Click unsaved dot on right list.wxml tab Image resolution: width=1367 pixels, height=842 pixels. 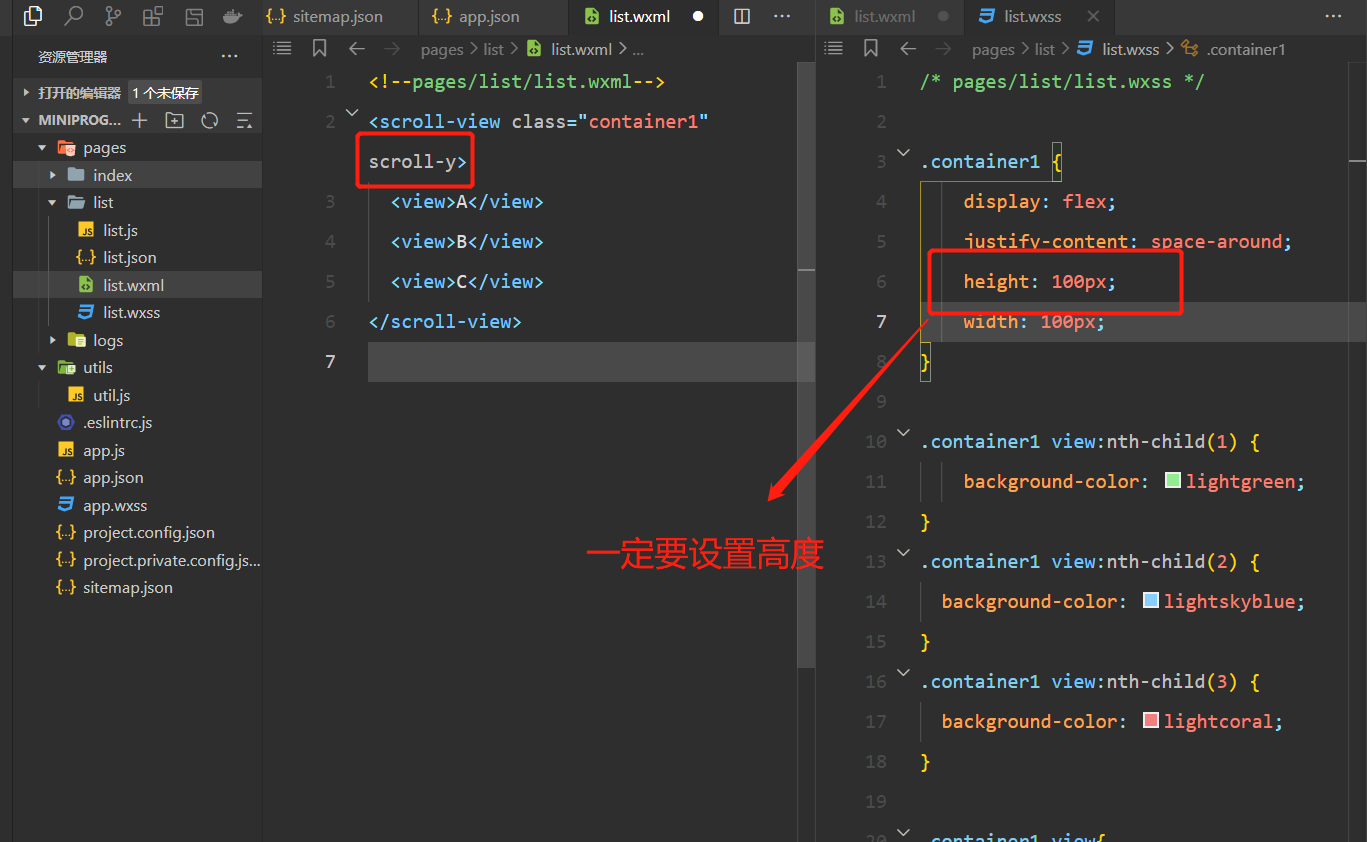coord(943,16)
